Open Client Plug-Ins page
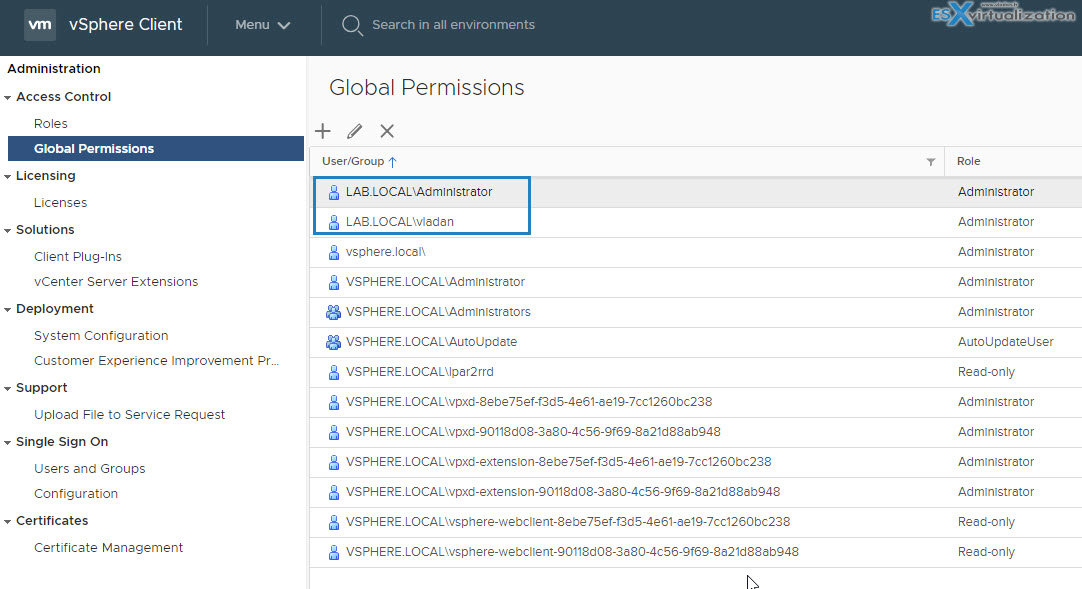Viewport: 1082px width, 589px height. click(78, 257)
